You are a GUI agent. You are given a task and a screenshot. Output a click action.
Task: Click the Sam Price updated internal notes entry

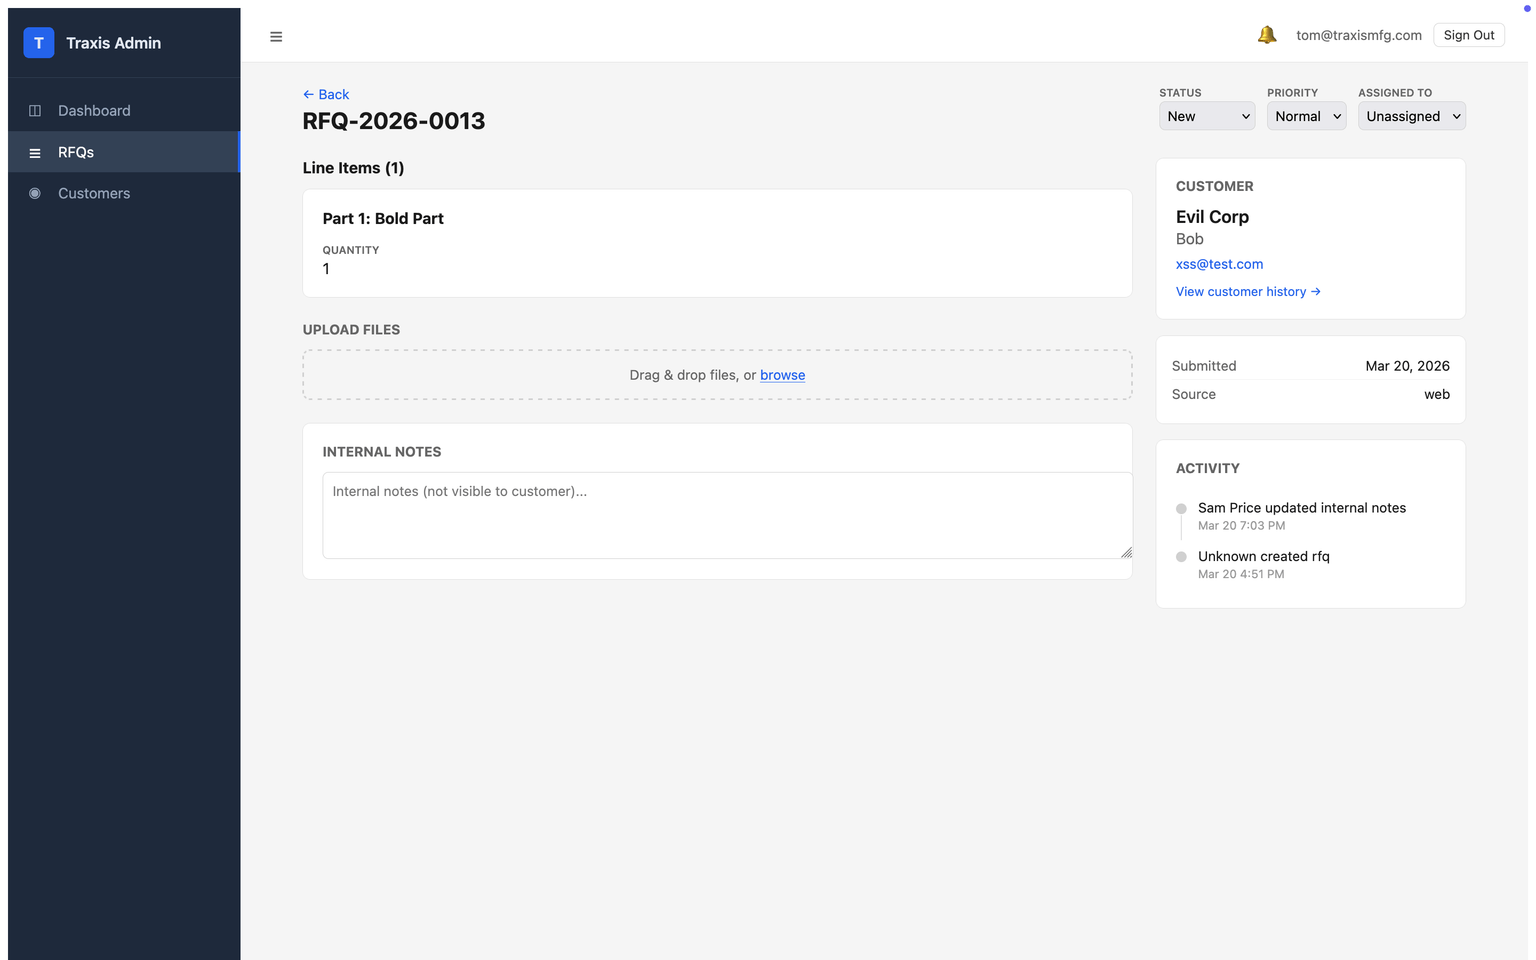pyautogui.click(x=1302, y=508)
